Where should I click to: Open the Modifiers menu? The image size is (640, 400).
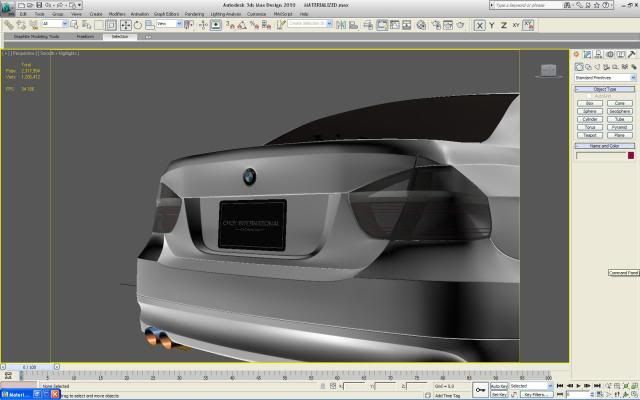[117, 14]
